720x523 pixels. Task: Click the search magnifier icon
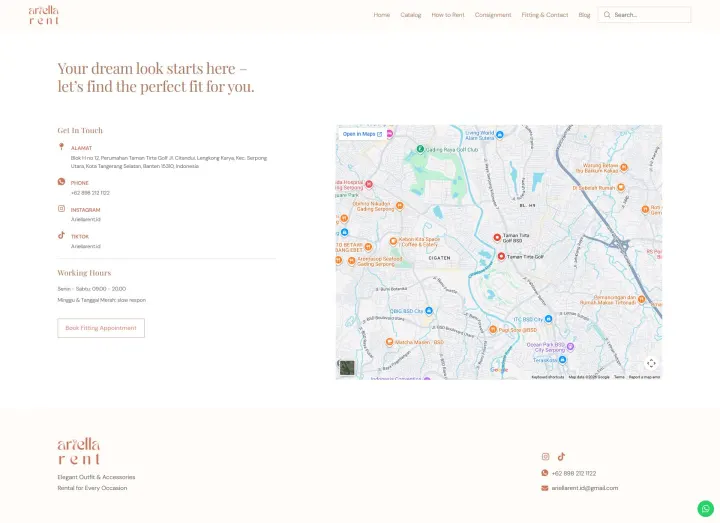[607, 15]
